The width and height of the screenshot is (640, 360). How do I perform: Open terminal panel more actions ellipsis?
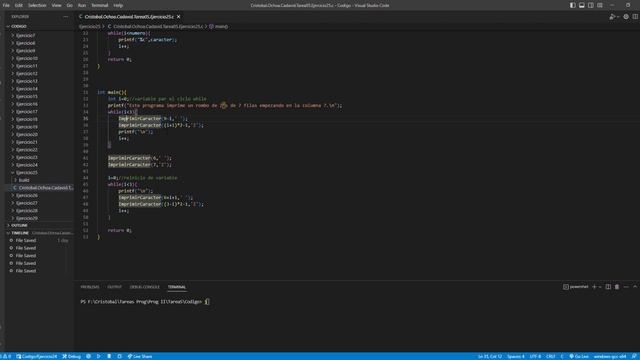tap(626, 287)
